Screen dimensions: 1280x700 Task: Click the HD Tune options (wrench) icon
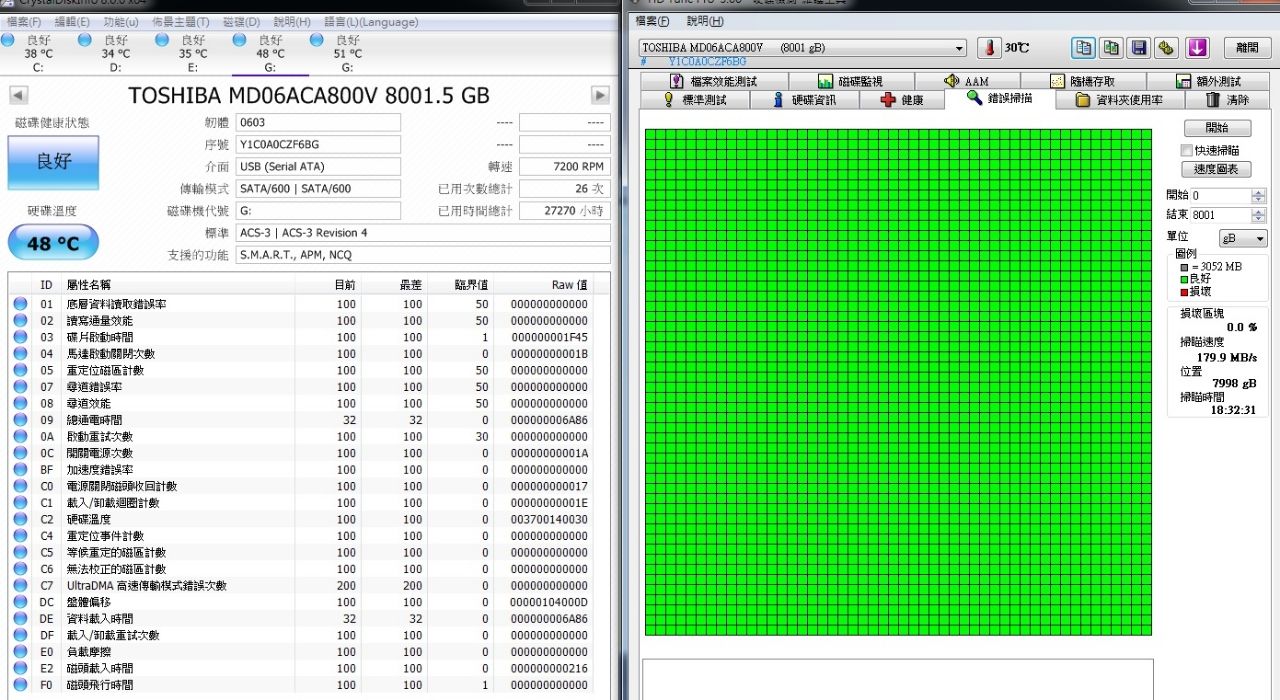click(x=1166, y=48)
